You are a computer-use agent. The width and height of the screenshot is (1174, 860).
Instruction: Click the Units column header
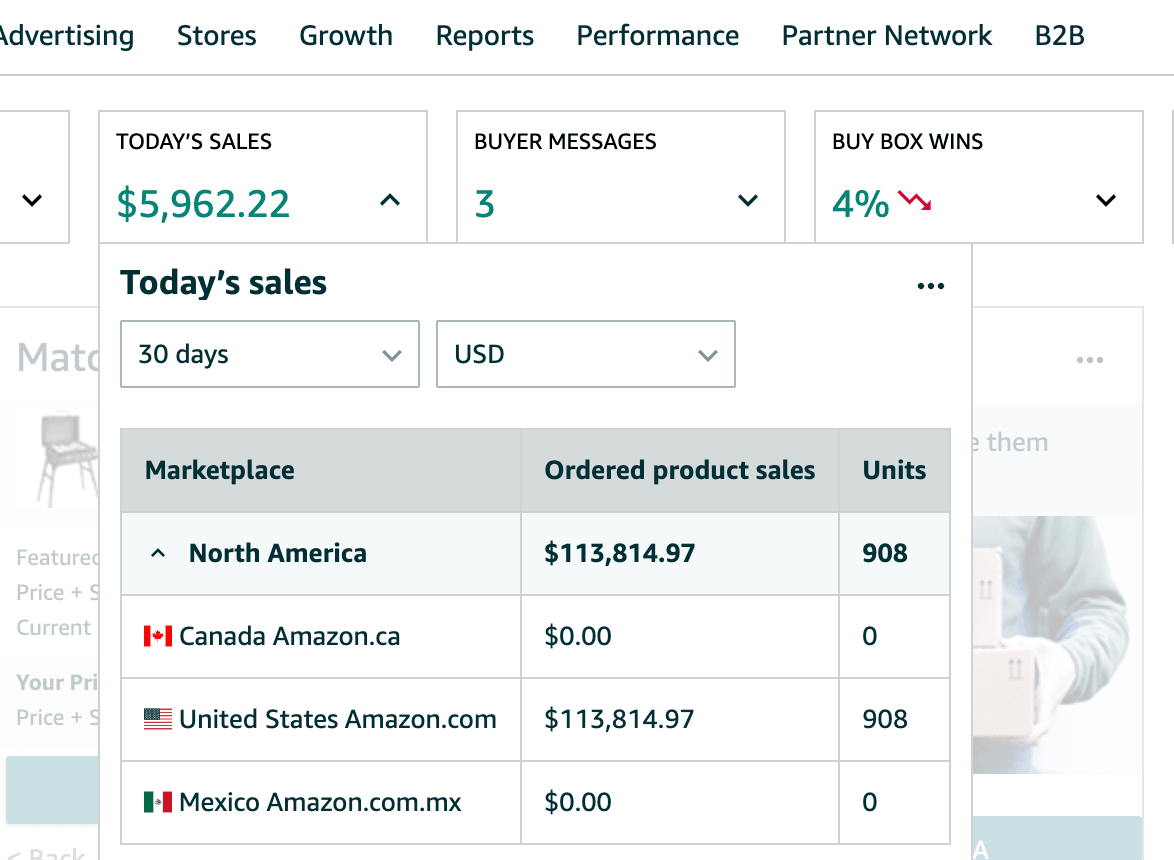(x=894, y=470)
